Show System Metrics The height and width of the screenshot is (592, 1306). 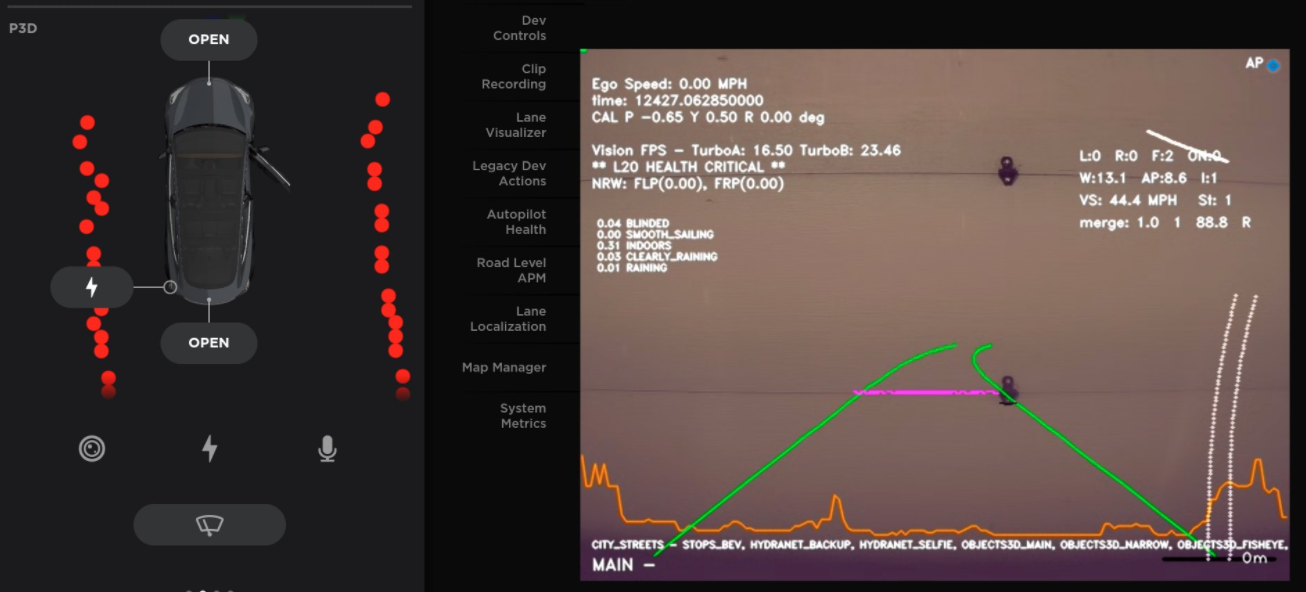(523, 416)
